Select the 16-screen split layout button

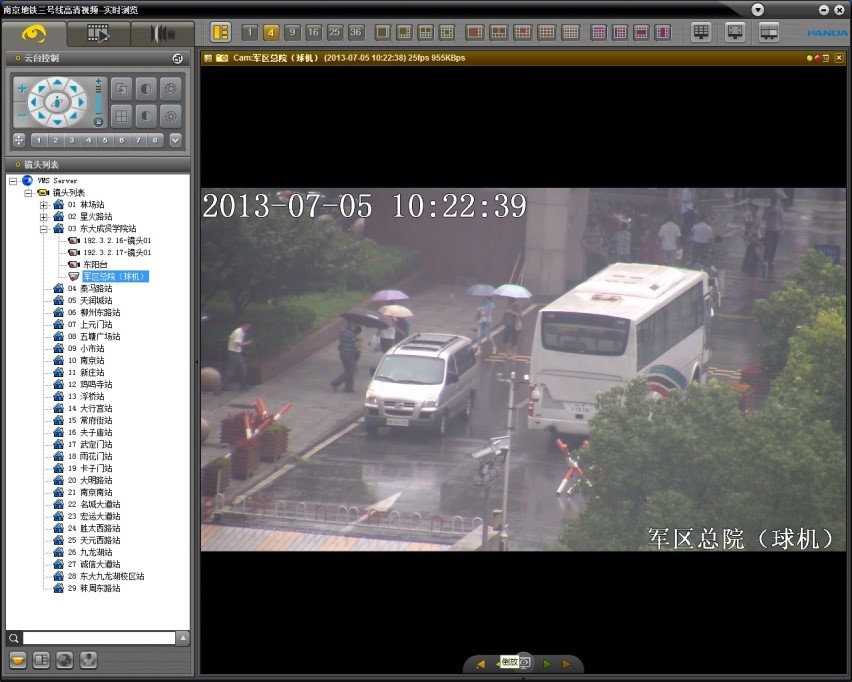(x=313, y=32)
